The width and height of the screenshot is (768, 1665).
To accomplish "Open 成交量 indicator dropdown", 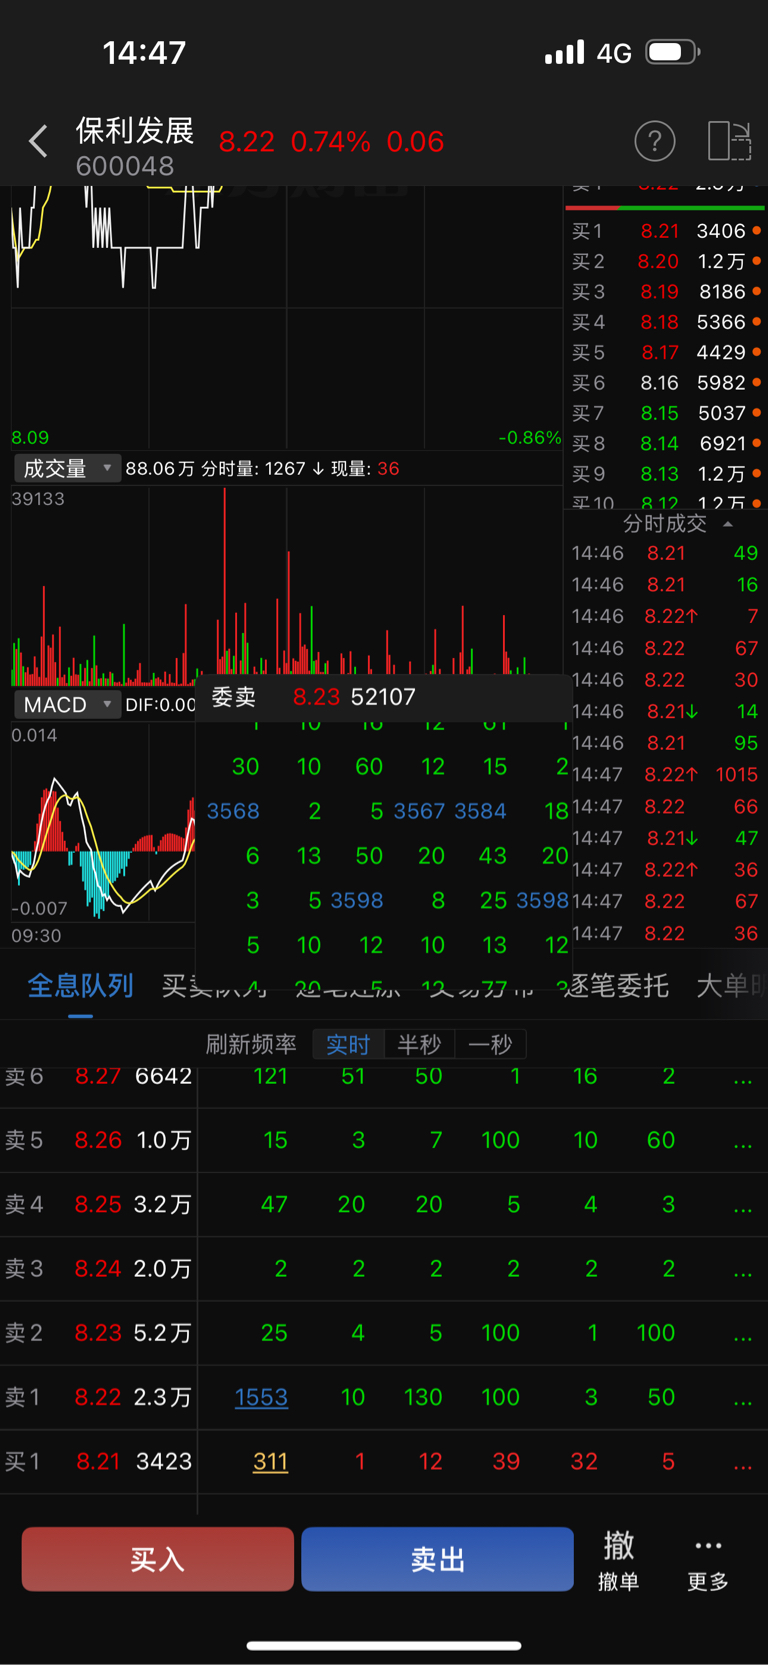I will pos(67,468).
